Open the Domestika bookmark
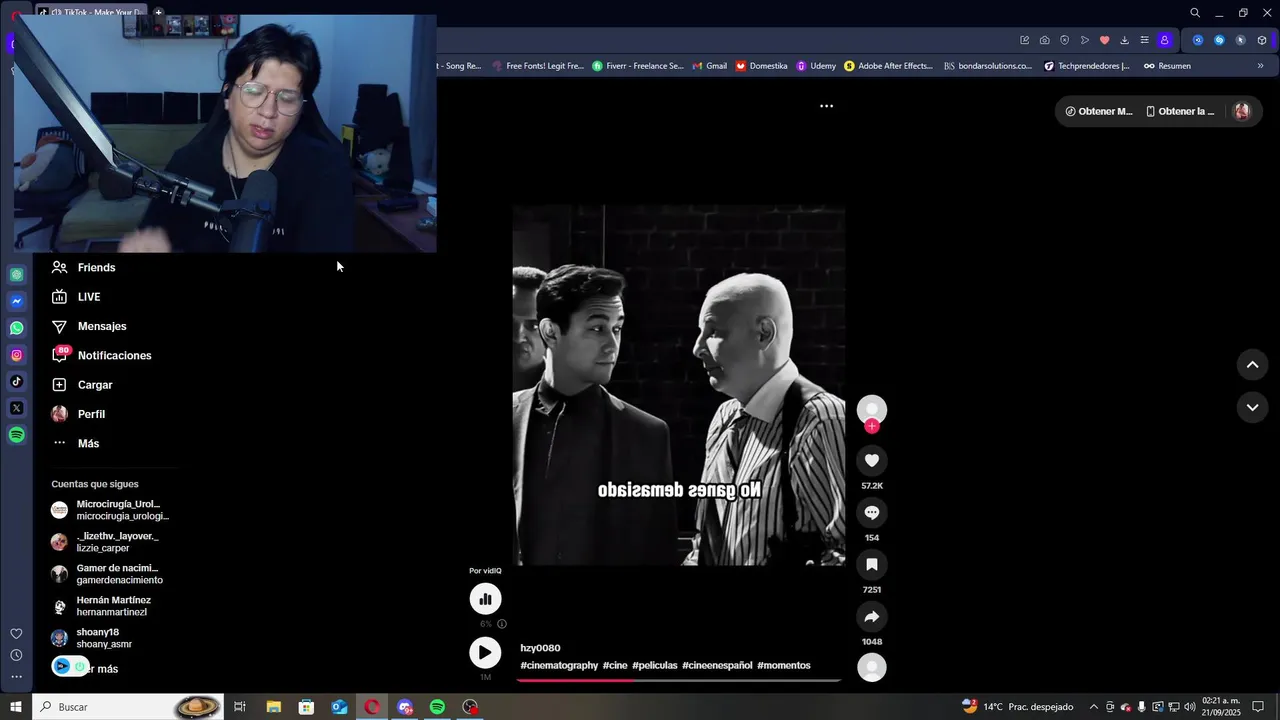1280x720 pixels. coord(762,66)
